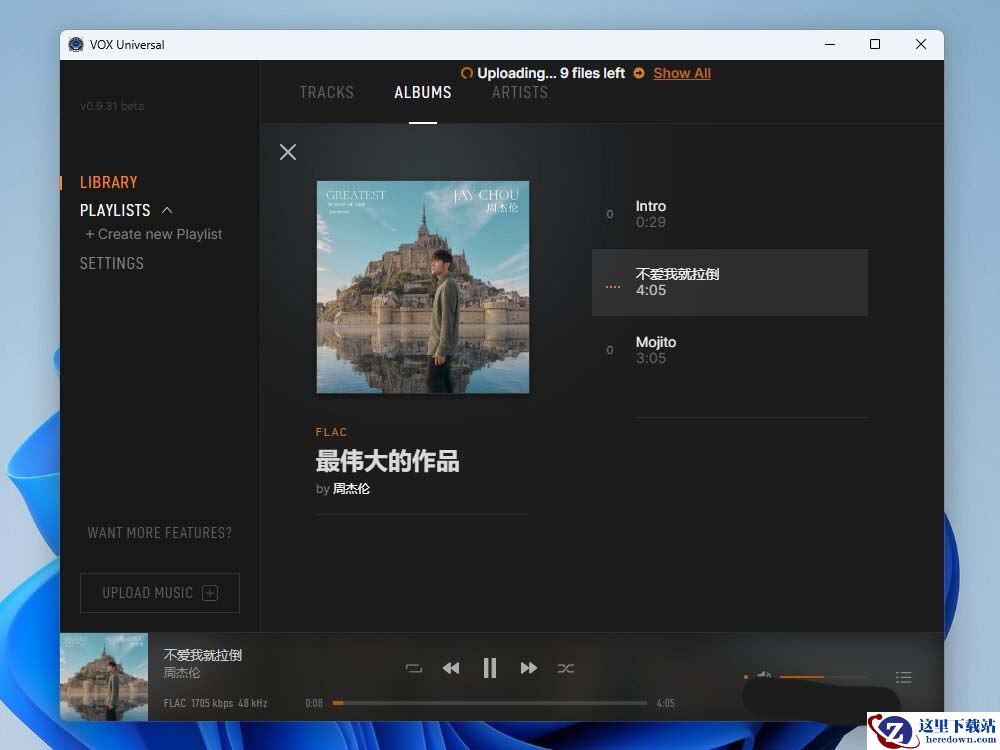Open the Artists tab
The height and width of the screenshot is (750, 1000).
pyautogui.click(x=520, y=92)
